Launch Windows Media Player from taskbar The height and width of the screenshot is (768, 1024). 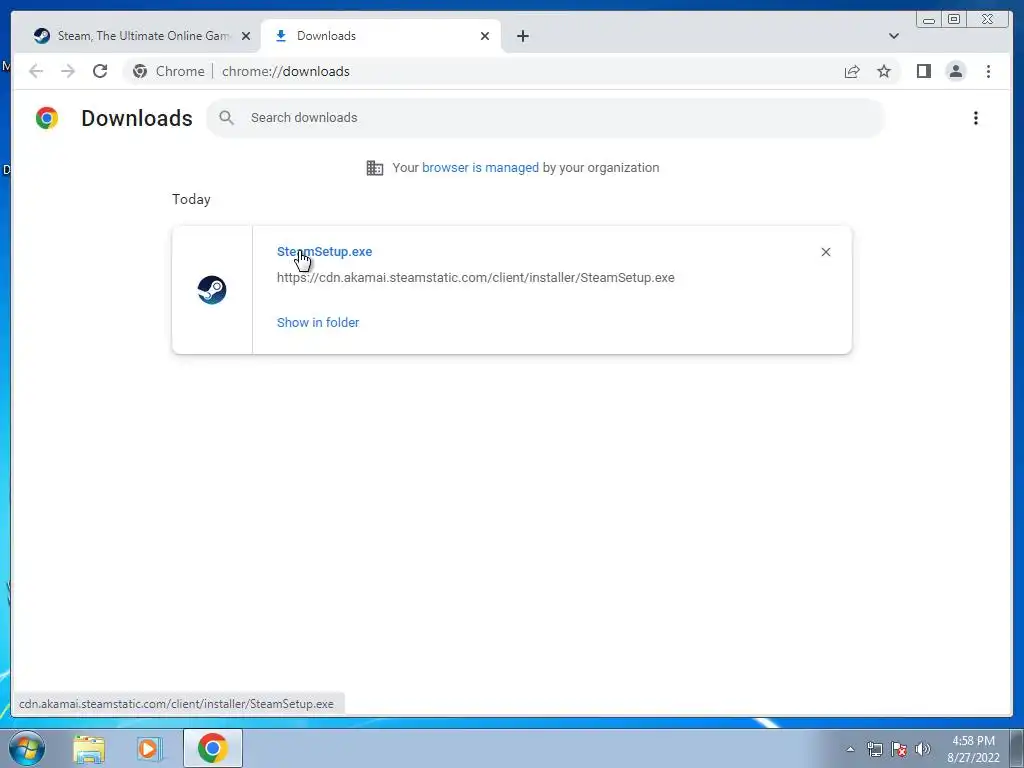[x=148, y=749]
